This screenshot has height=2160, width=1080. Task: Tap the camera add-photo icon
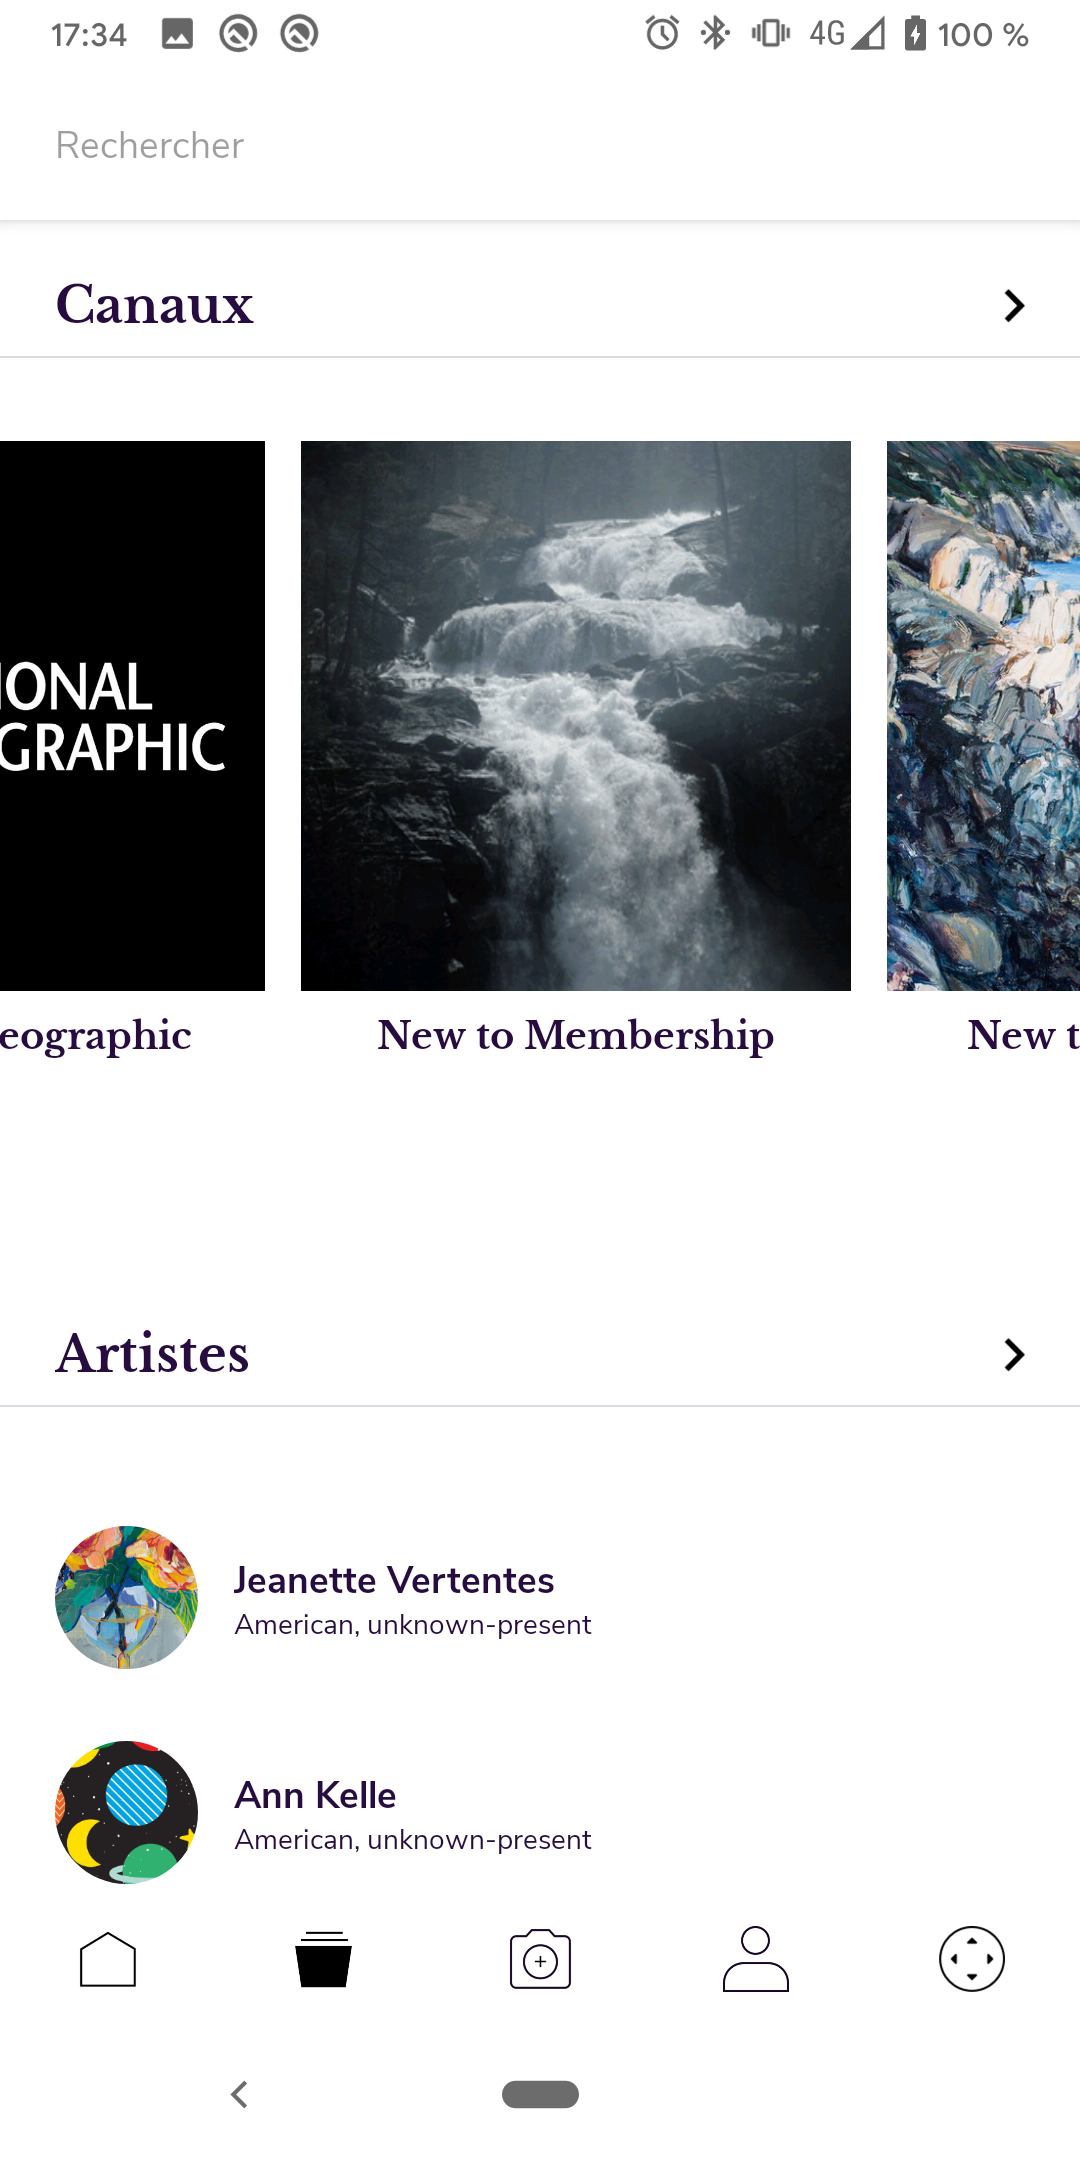tap(540, 1959)
